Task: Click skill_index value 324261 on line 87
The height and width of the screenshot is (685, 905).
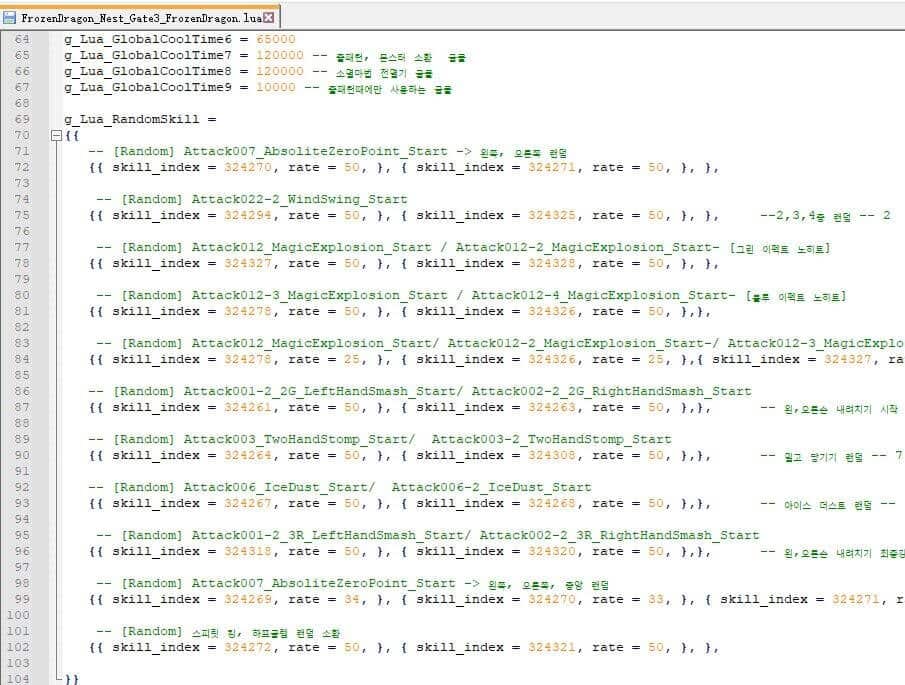Action: [x=247, y=407]
